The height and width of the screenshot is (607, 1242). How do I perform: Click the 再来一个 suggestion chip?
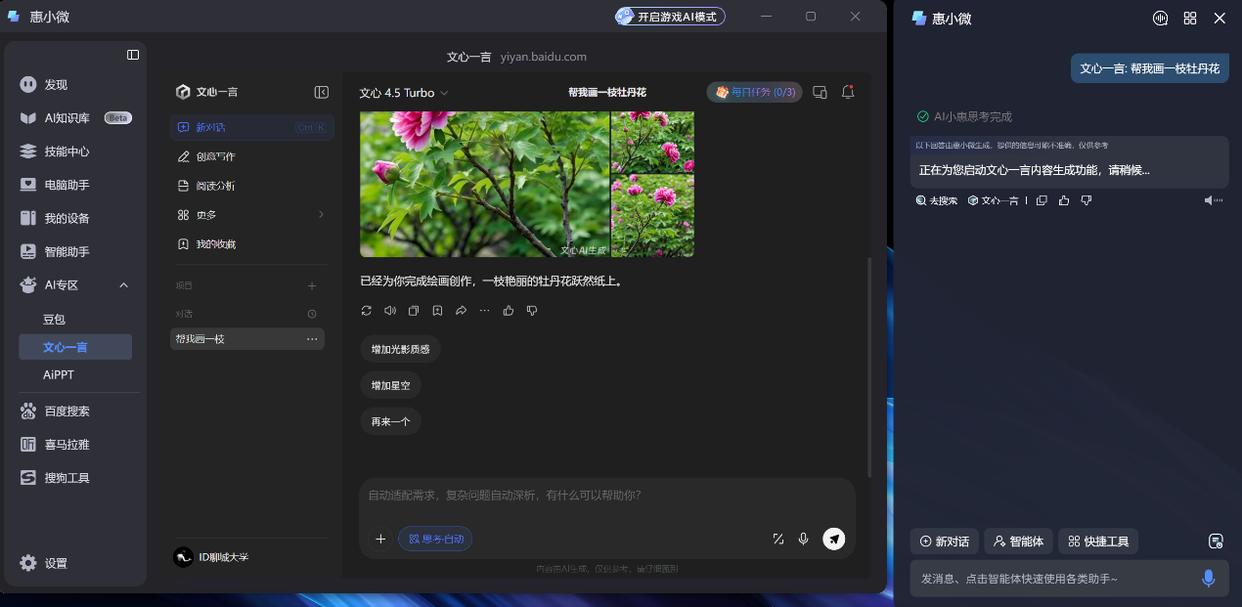pos(391,421)
